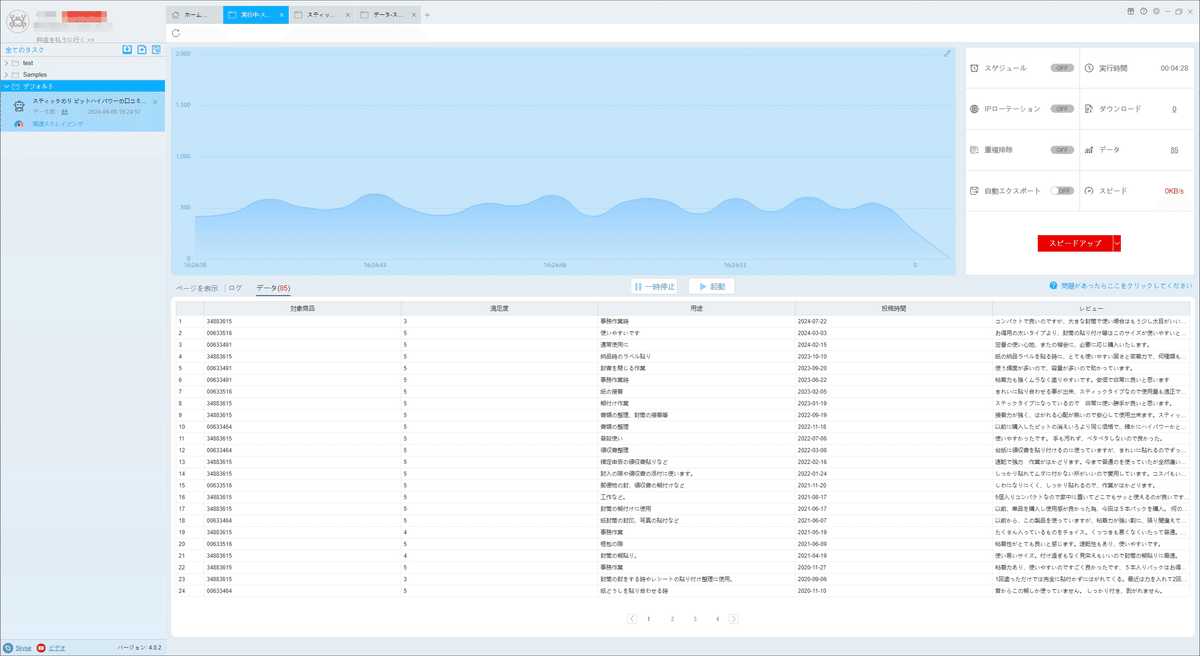This screenshot has height=656, width=1200.
Task: Expand the test folder in task tree
Action: [x=7, y=63]
